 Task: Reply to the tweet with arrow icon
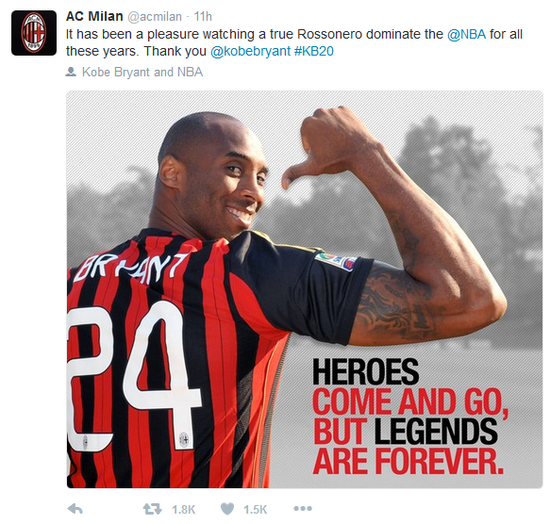pyautogui.click(x=75, y=509)
